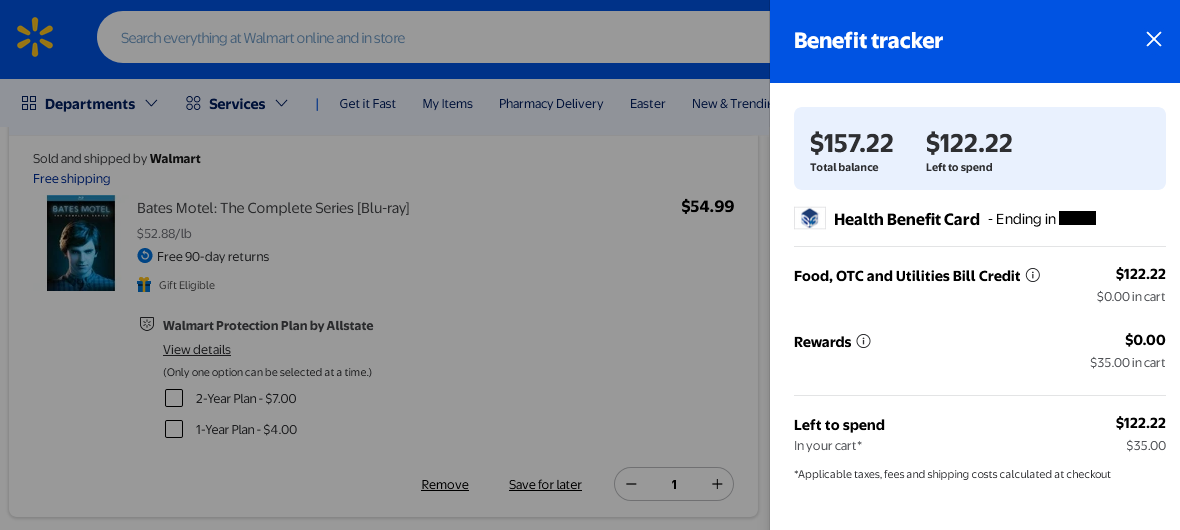Click the Services circles icon
The image size is (1180, 530).
(x=193, y=103)
